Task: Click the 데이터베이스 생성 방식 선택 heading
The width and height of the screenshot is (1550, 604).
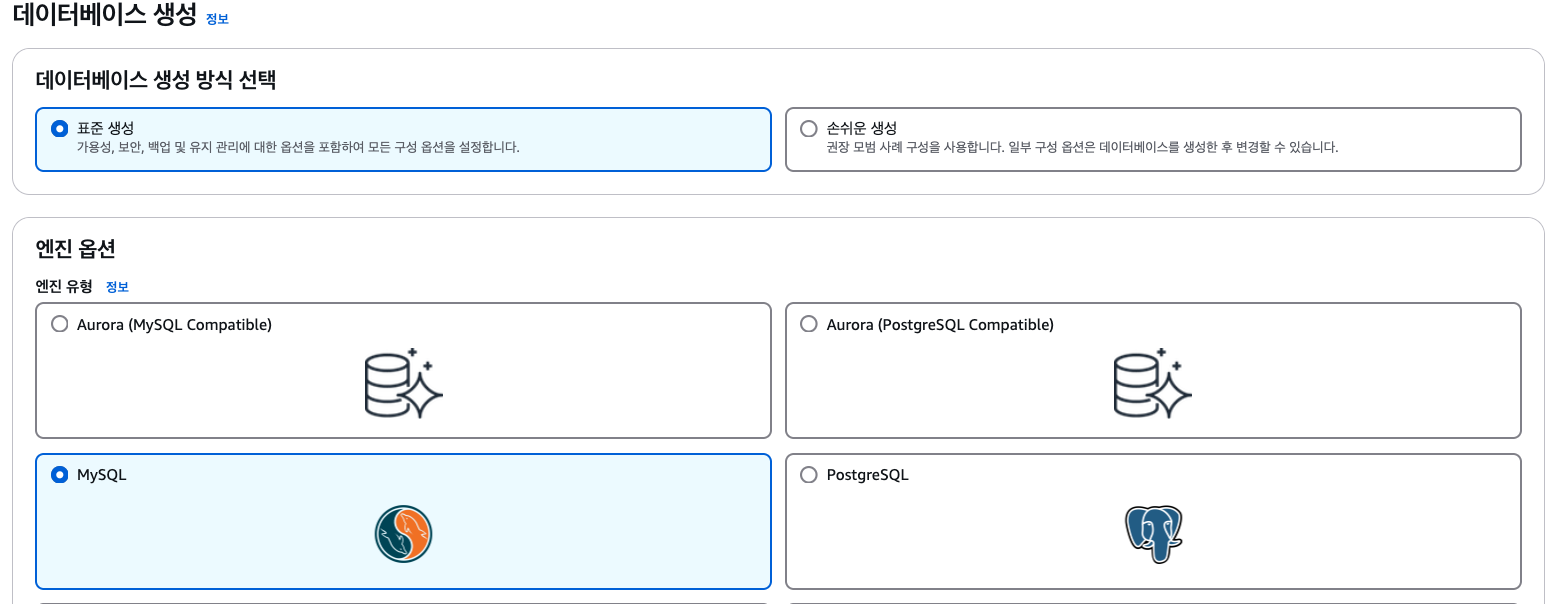Action: pyautogui.click(x=156, y=80)
